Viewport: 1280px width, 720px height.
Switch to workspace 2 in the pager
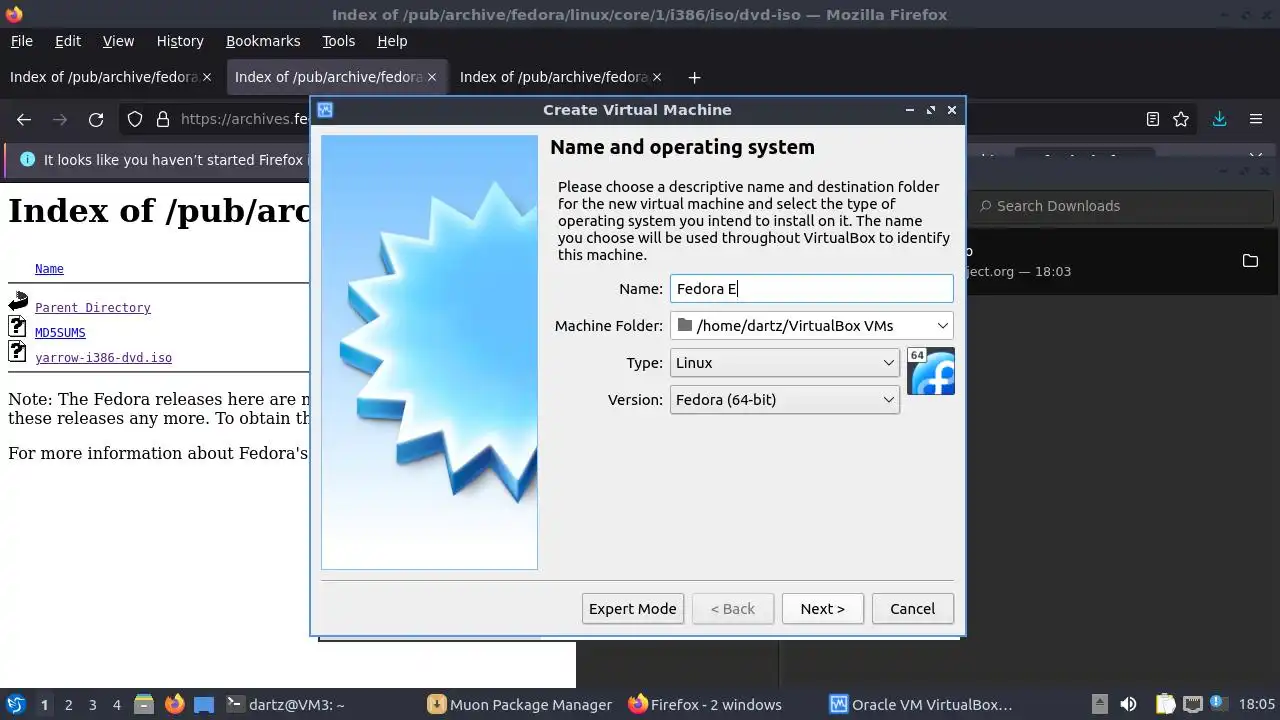(68, 704)
